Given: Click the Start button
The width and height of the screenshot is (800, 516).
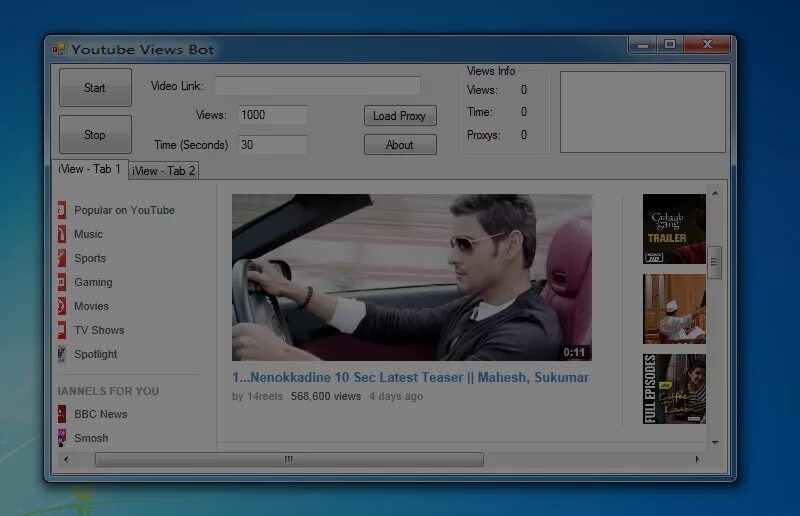Looking at the screenshot, I should pyautogui.click(x=95, y=88).
